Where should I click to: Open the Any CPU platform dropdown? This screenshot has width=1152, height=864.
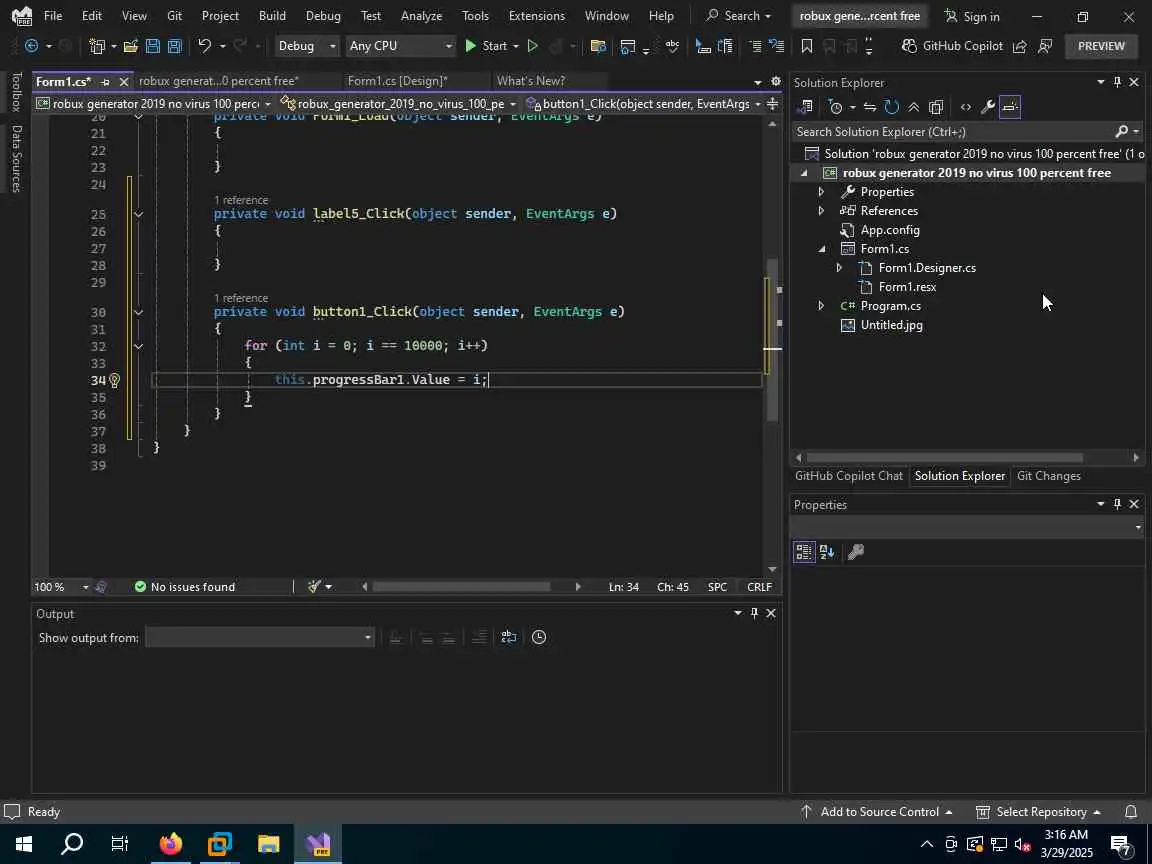click(400, 46)
